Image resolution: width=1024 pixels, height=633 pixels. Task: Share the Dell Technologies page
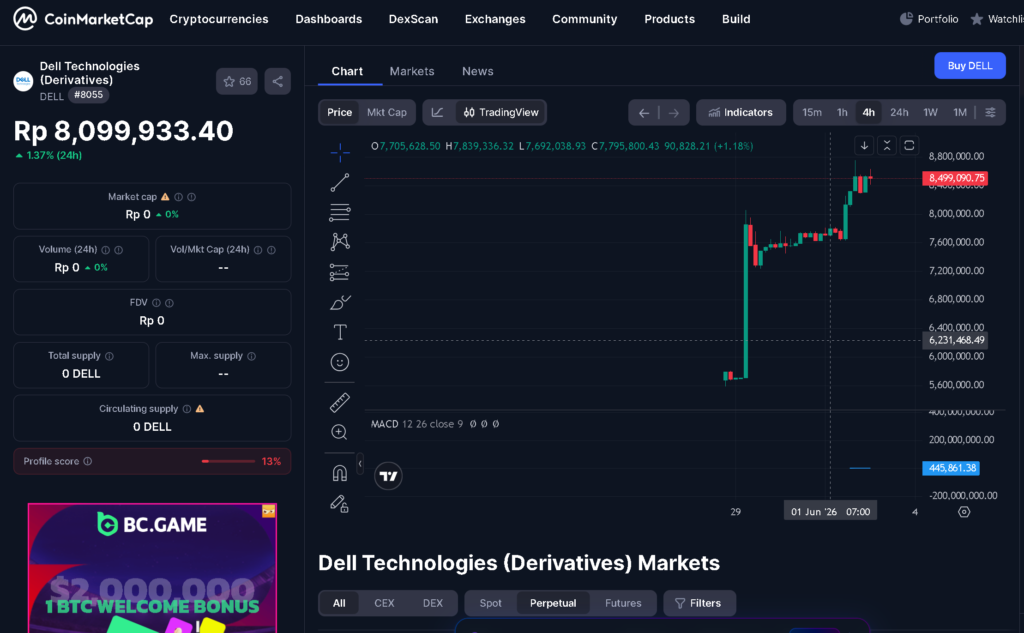278,82
